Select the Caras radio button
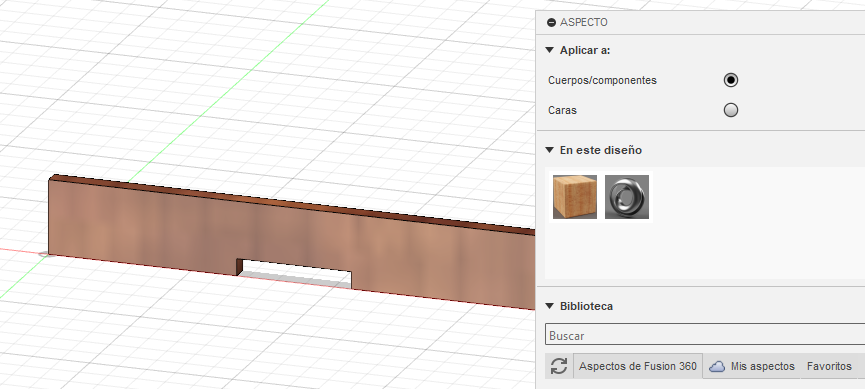The width and height of the screenshot is (865, 389). point(731,110)
